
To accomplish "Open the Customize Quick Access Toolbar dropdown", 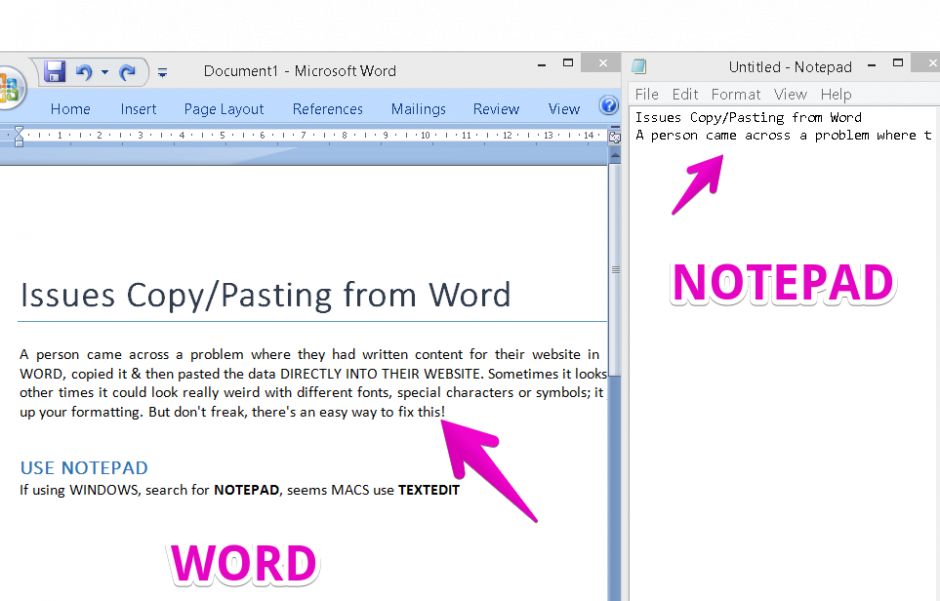I will (x=162, y=72).
